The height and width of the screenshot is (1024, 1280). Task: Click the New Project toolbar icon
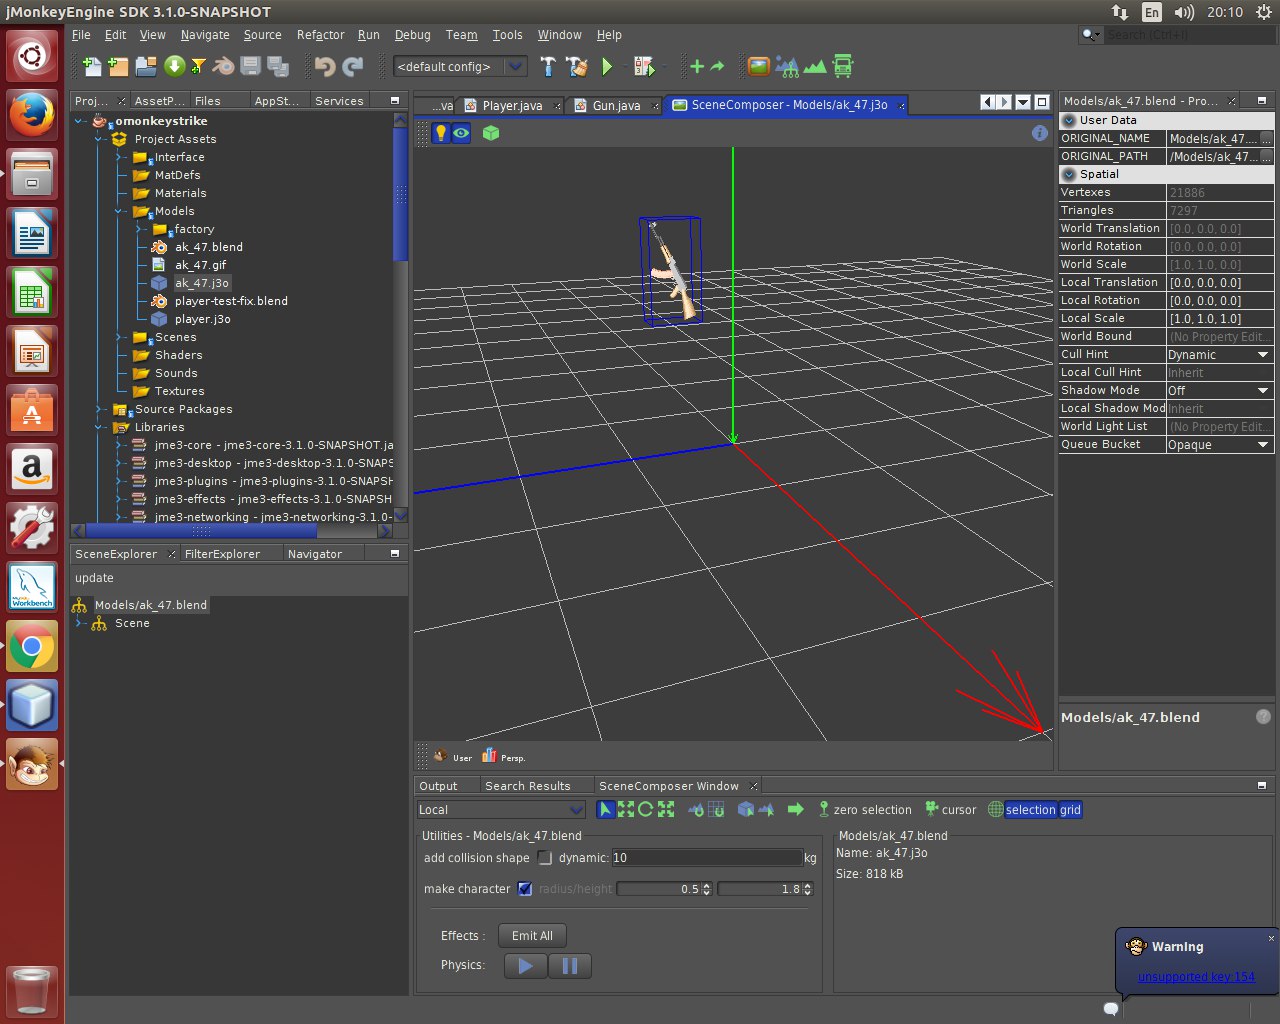click(118, 67)
